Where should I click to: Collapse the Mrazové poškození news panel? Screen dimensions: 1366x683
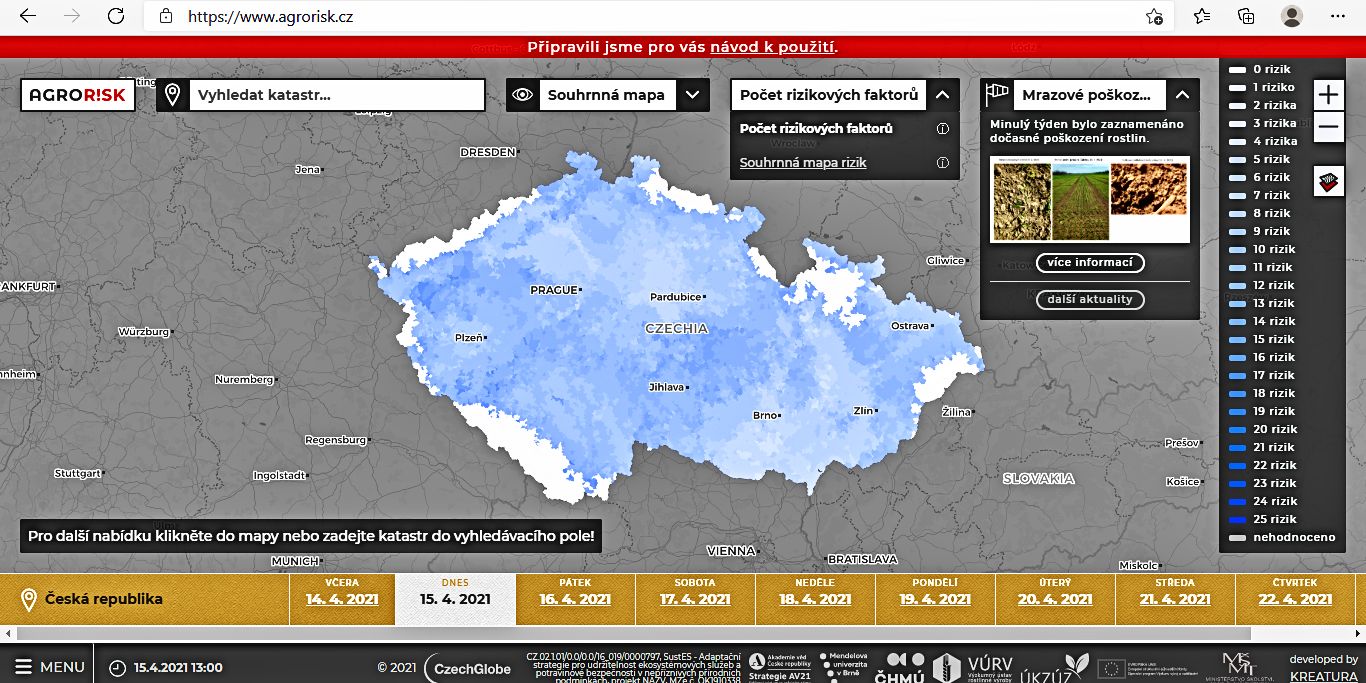[x=1182, y=96]
